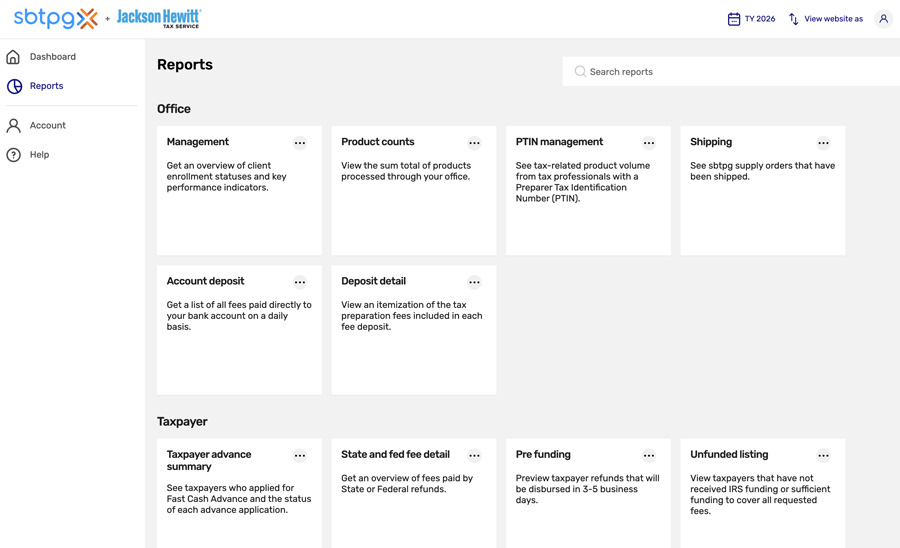Image resolution: width=900 pixels, height=548 pixels.
Task: Open the Account deposit more options
Action: [300, 282]
